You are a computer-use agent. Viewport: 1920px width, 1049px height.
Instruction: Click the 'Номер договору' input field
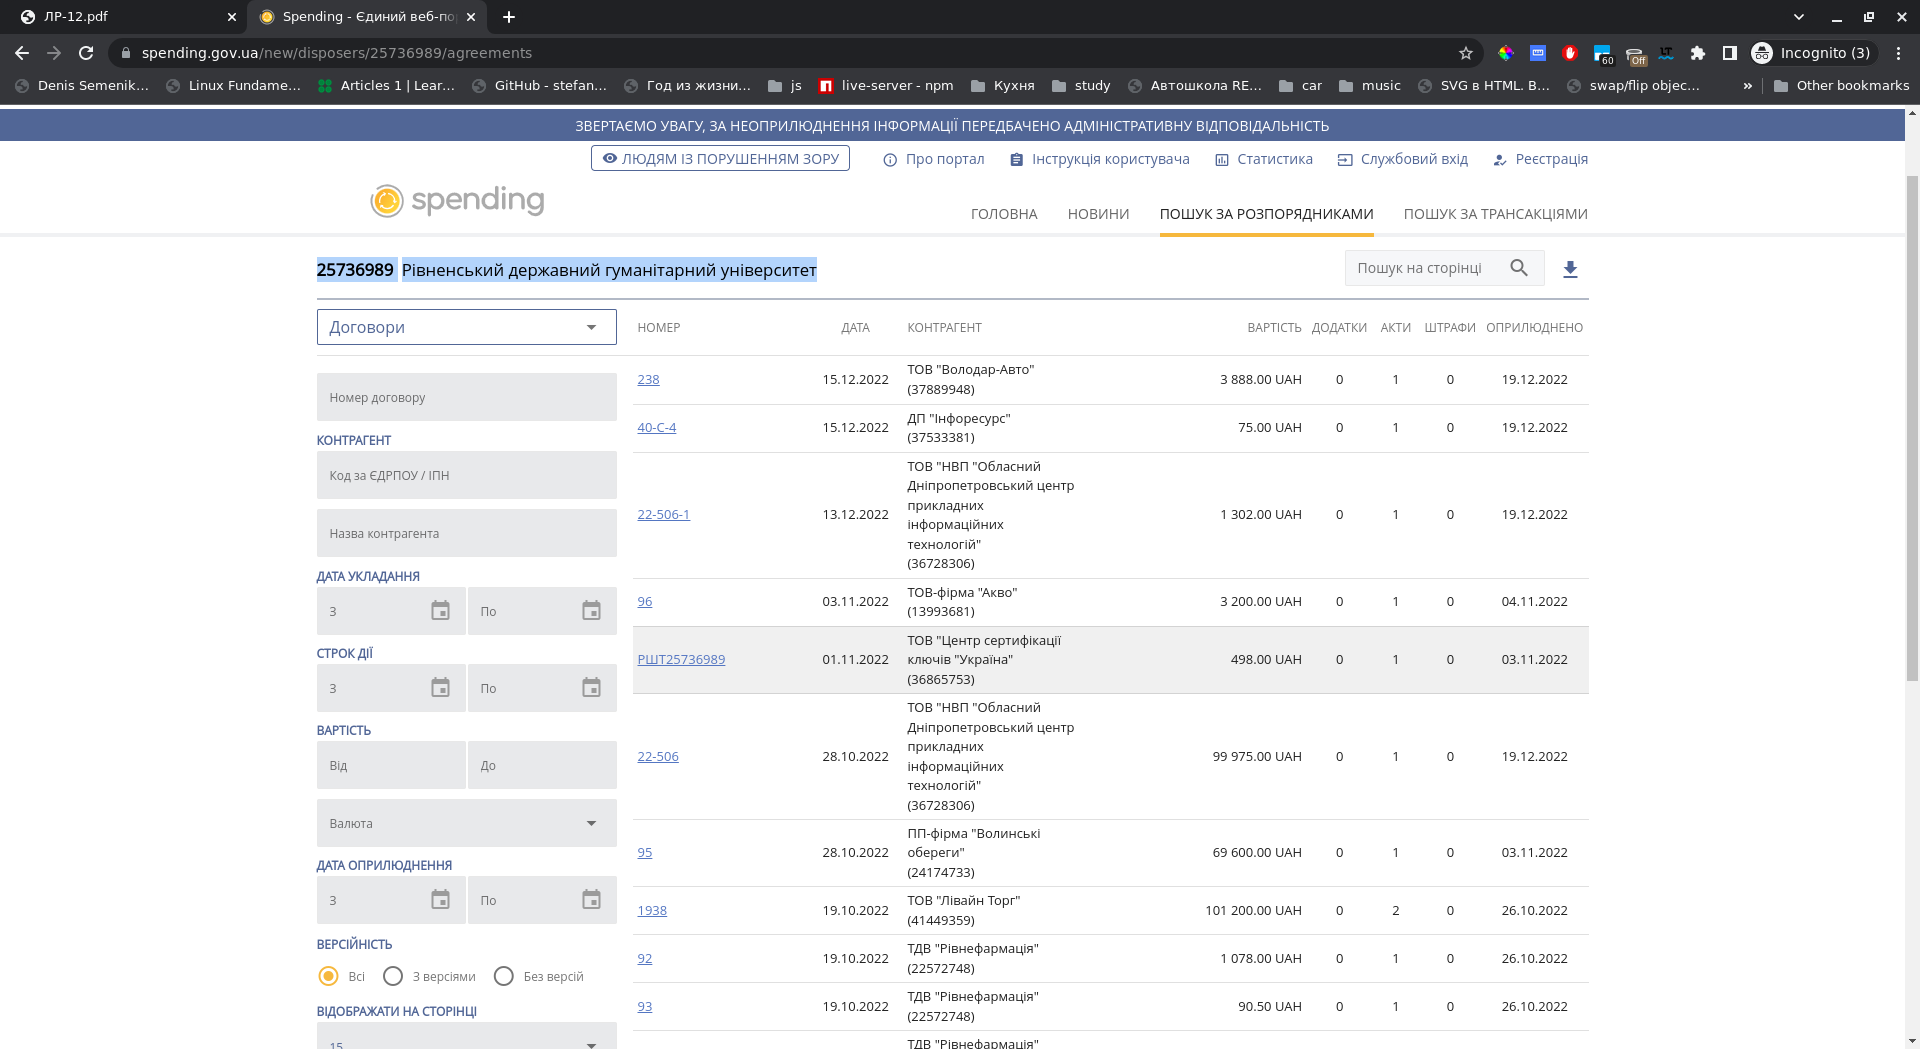point(466,397)
